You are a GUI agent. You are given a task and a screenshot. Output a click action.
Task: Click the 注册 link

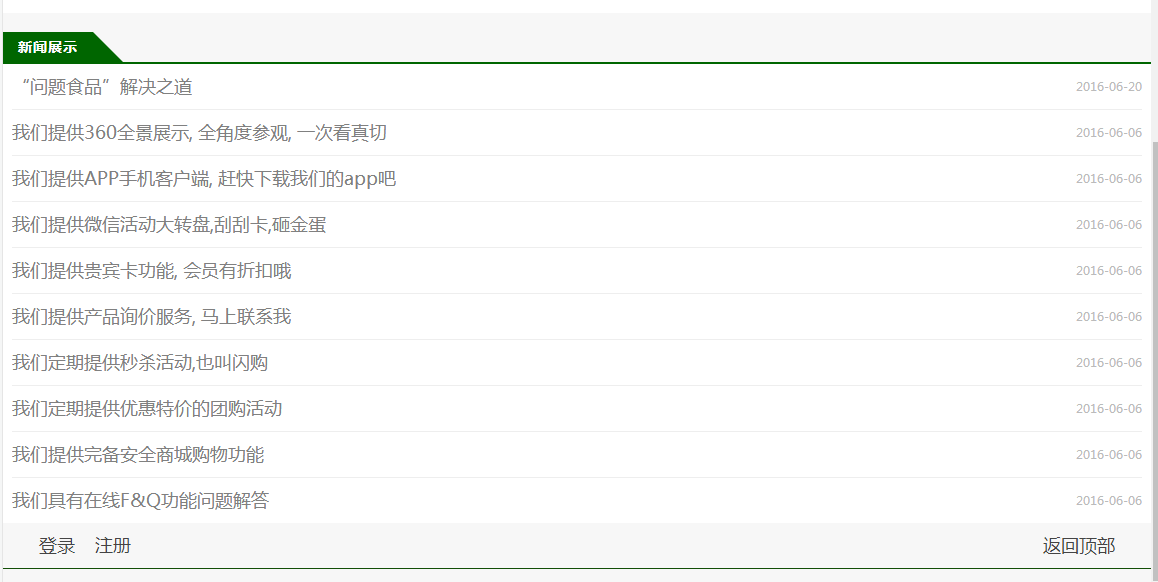coord(113,546)
